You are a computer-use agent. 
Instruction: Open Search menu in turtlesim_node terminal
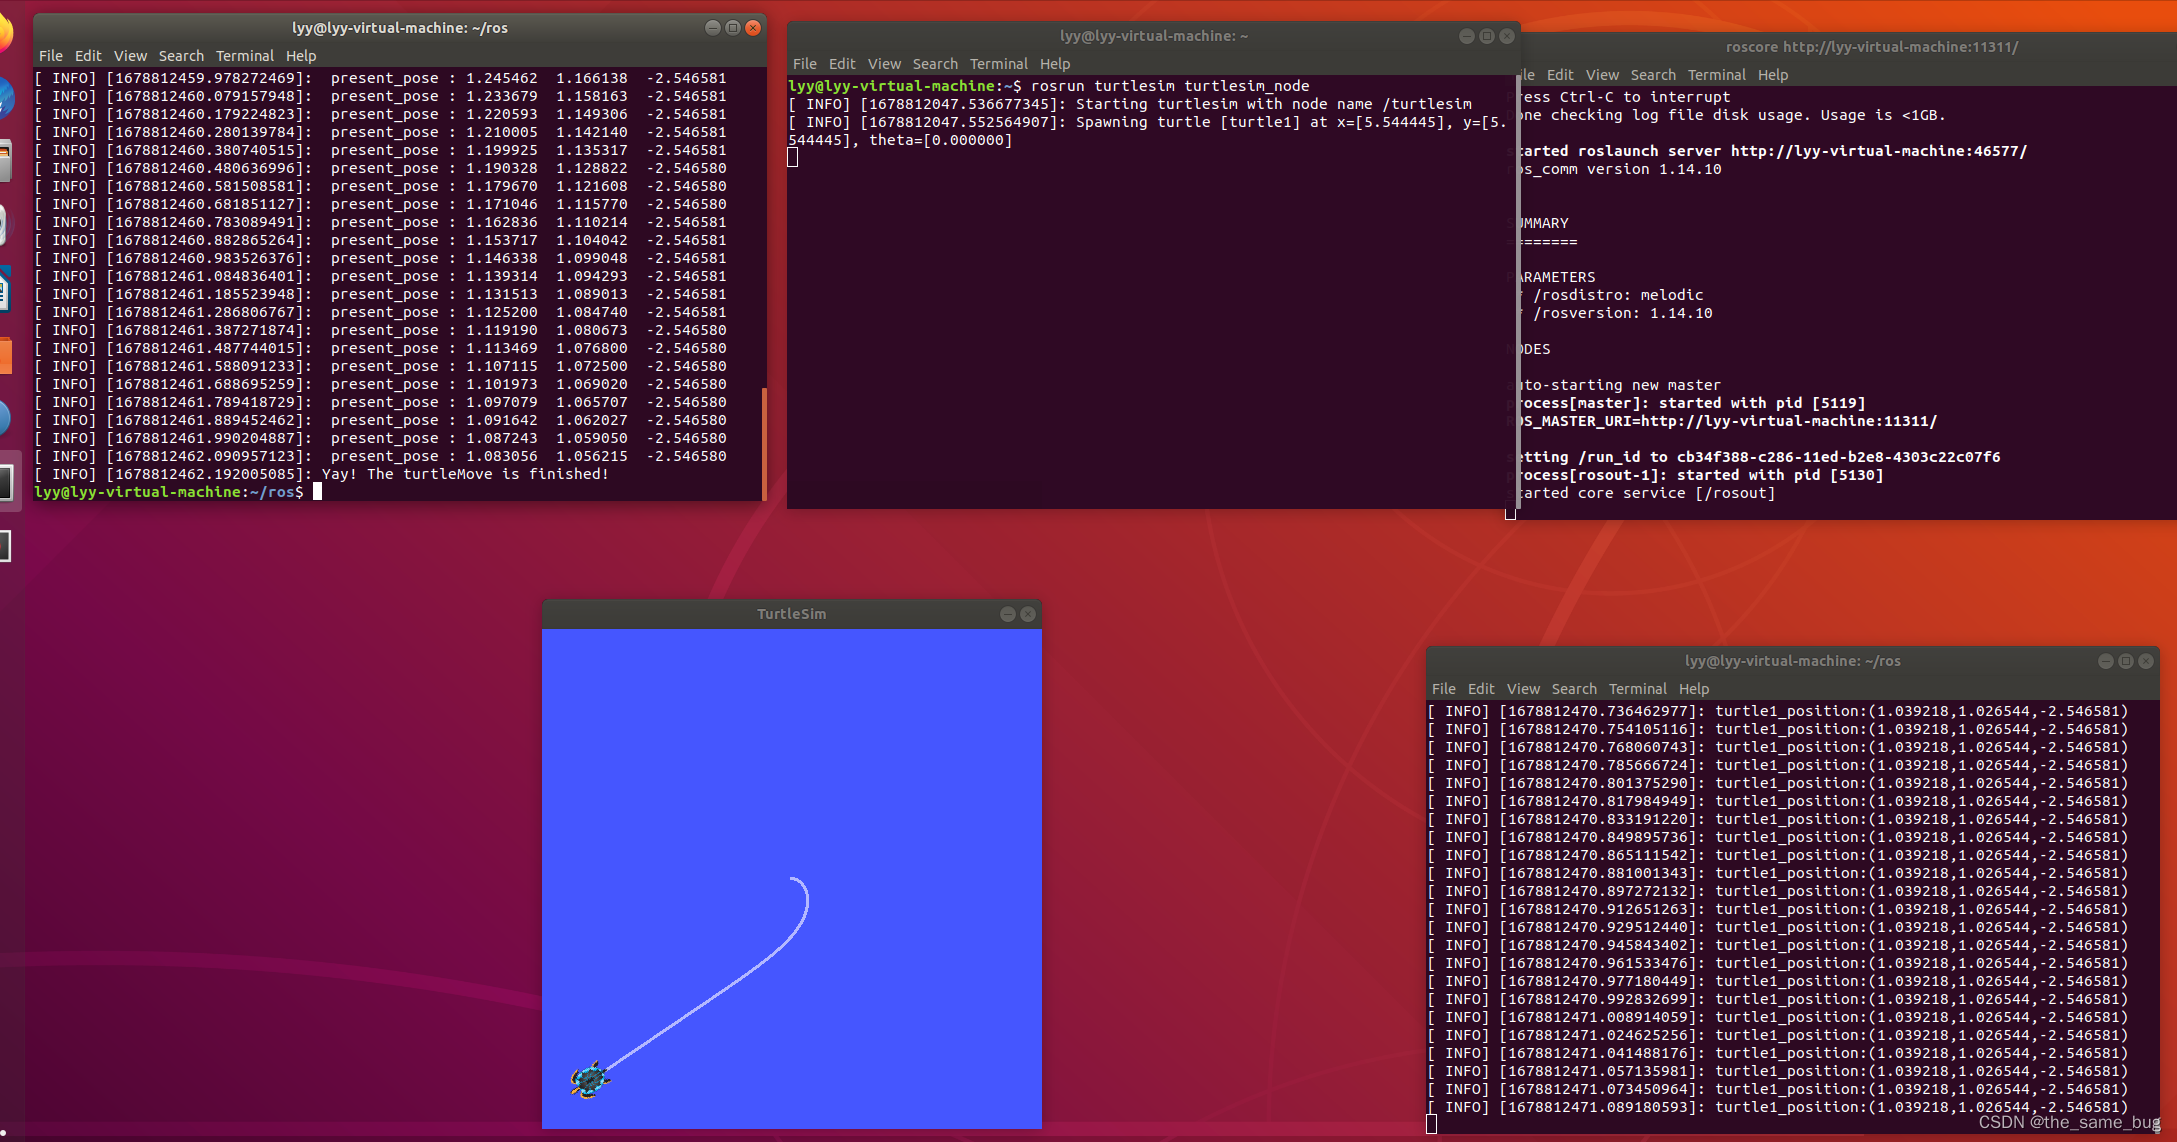pyautogui.click(x=934, y=64)
